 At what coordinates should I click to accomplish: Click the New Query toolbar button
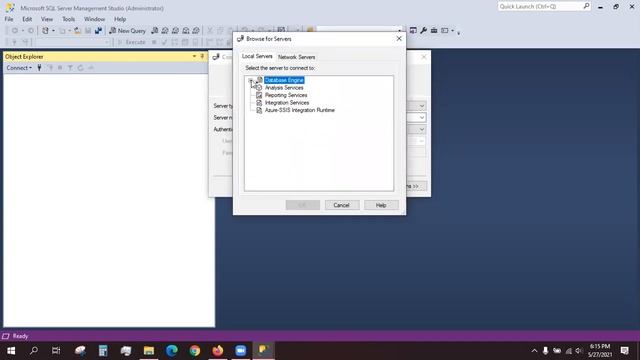point(127,31)
